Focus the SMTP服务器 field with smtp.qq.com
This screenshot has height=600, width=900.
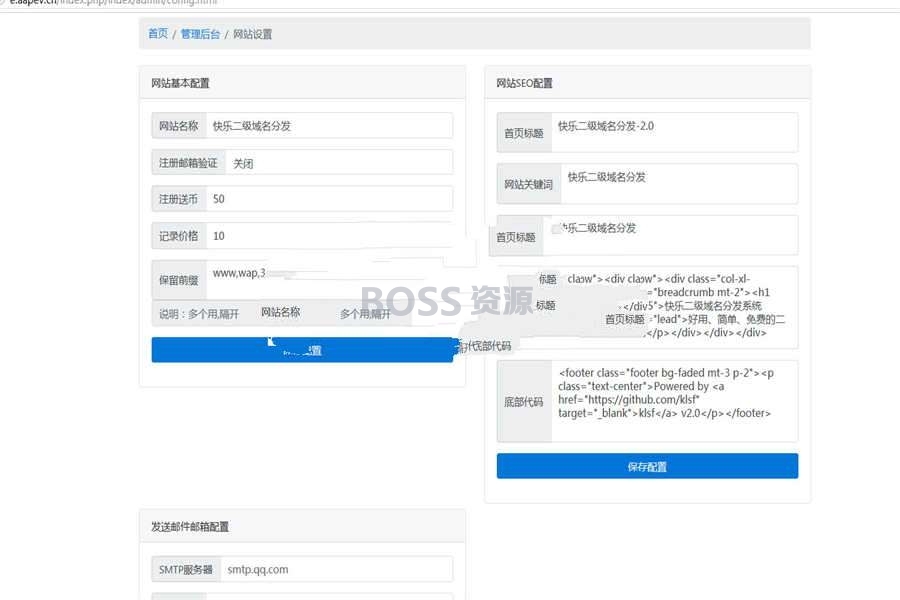pos(337,570)
